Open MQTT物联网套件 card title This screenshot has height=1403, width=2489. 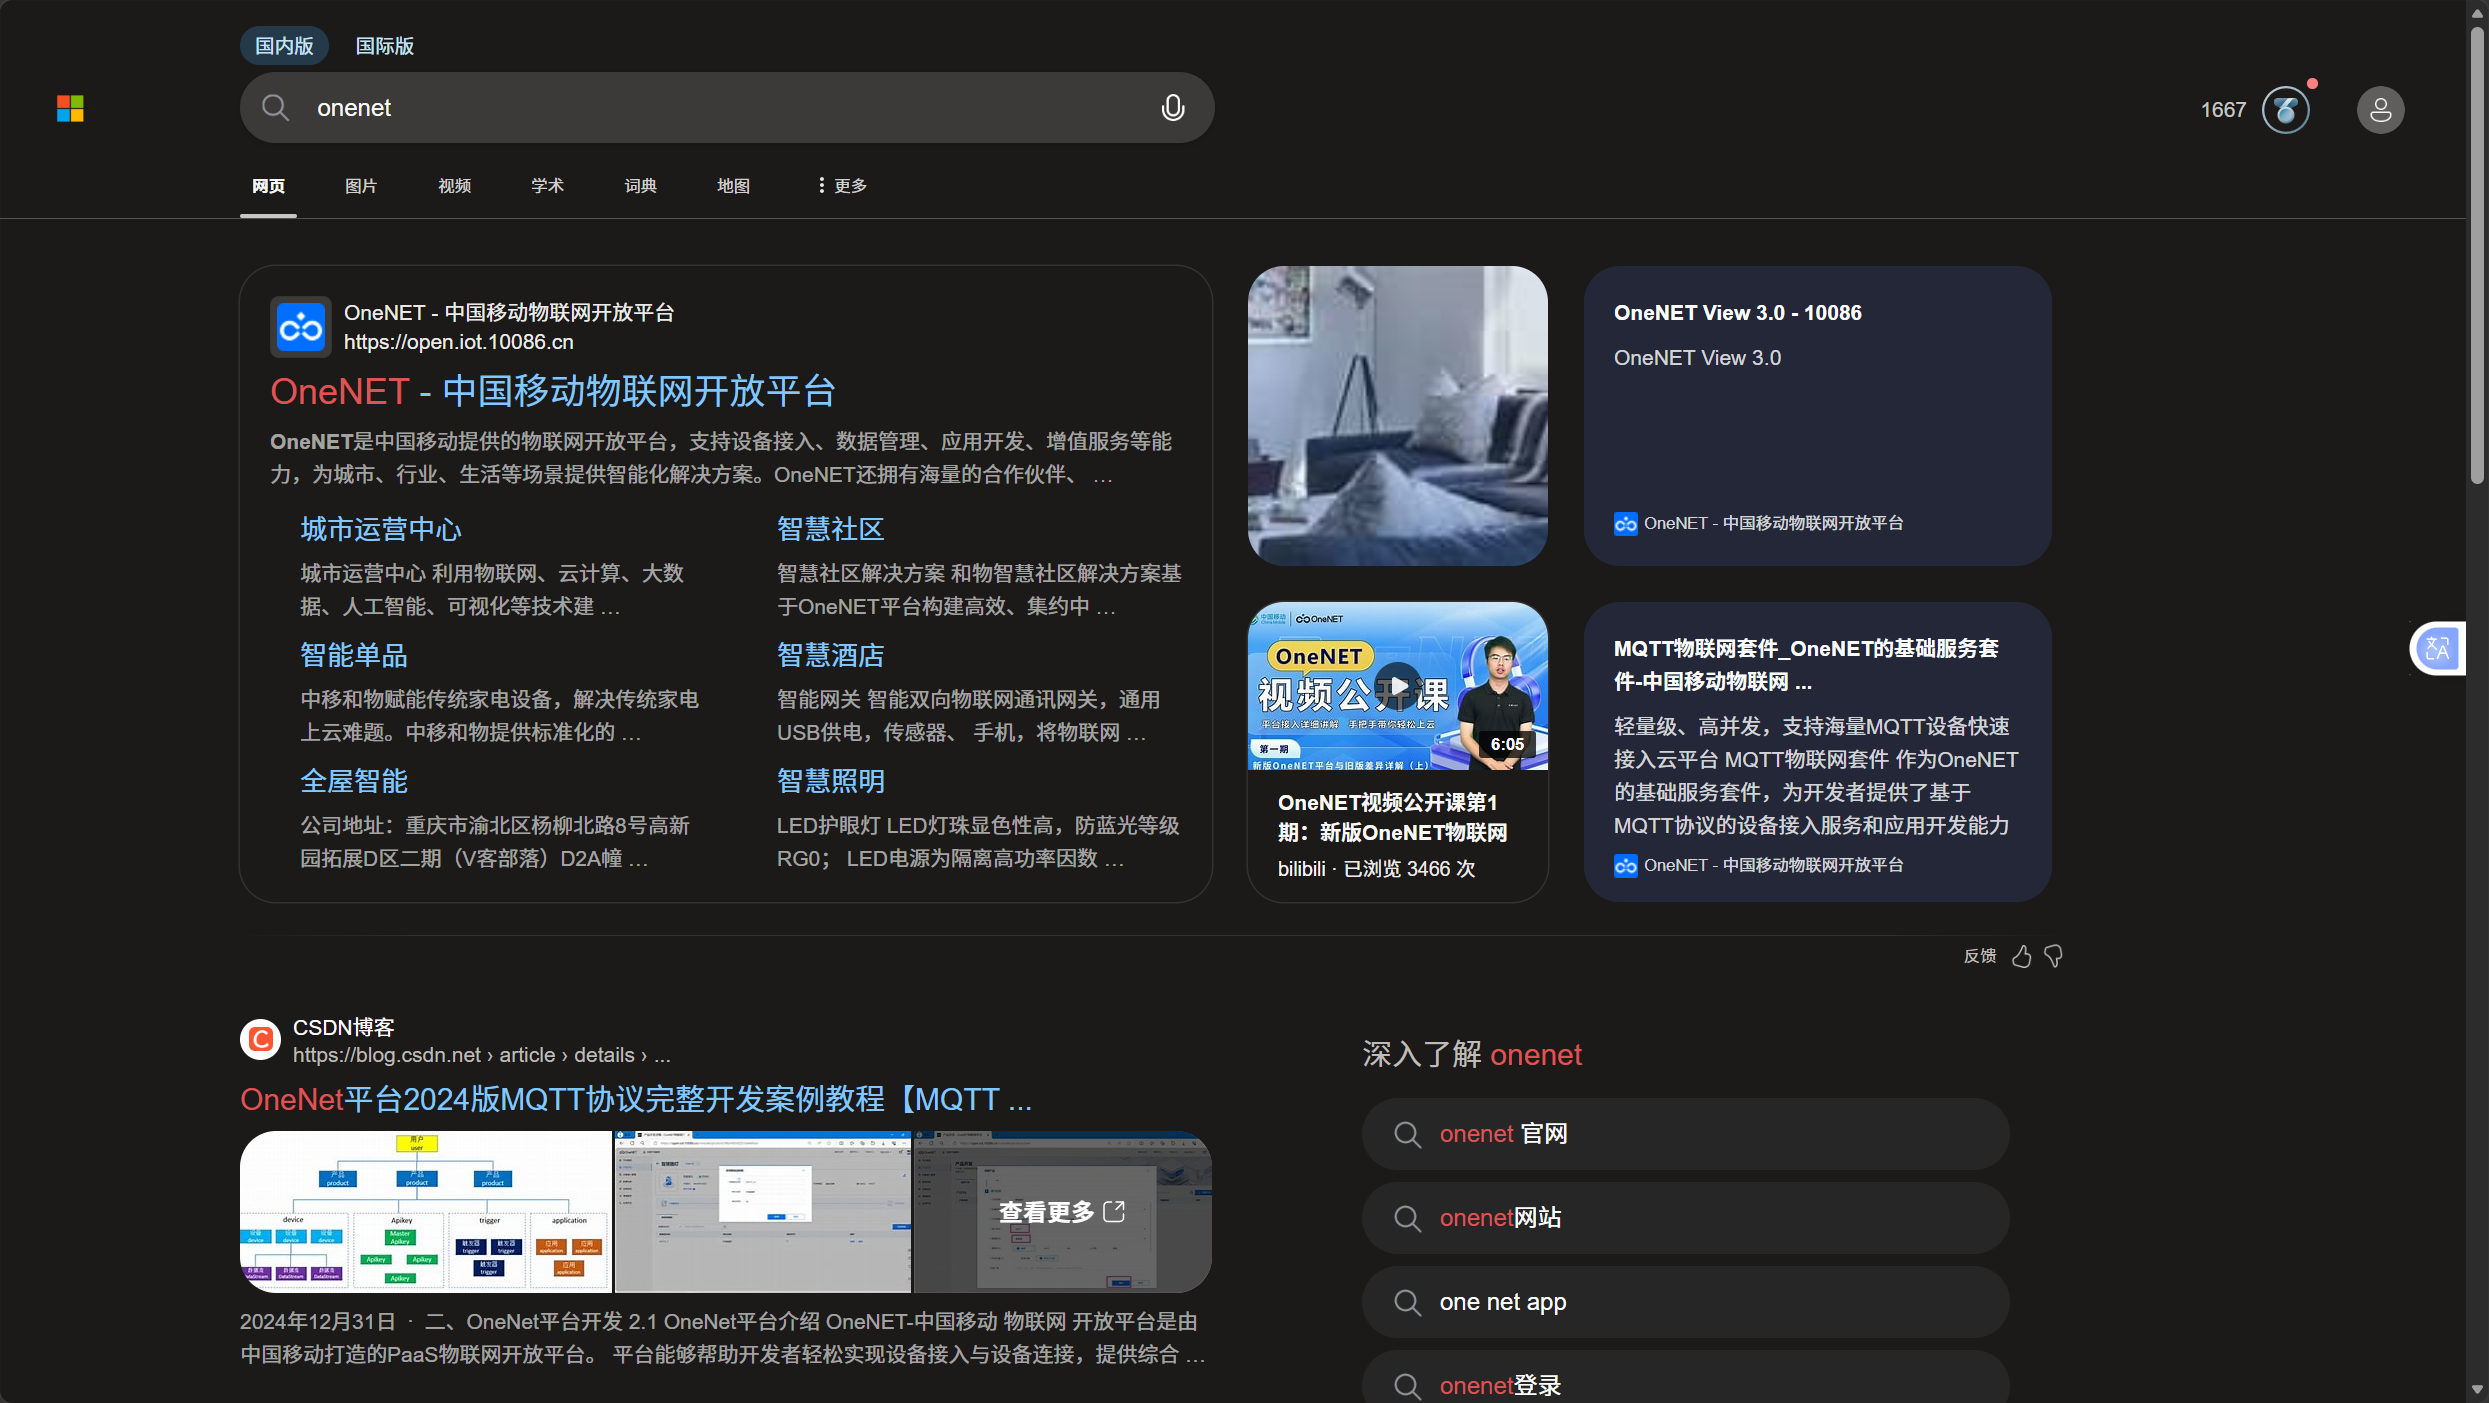tap(1806, 665)
